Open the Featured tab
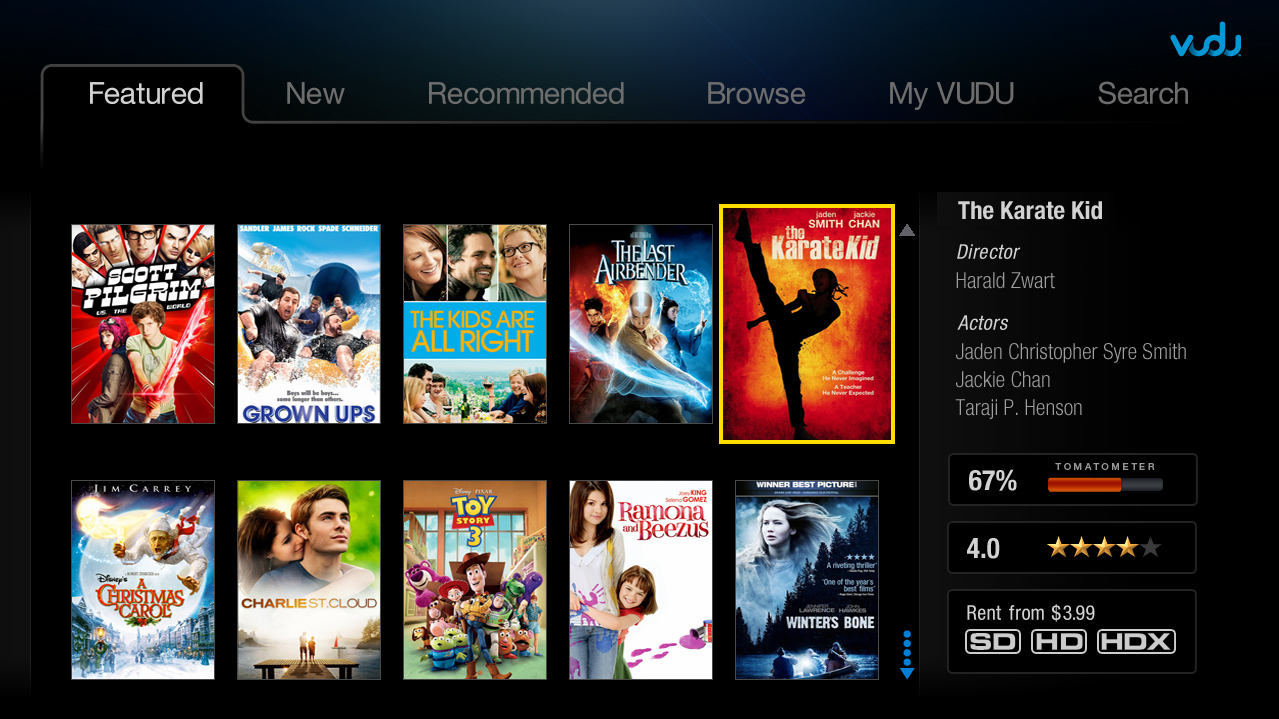1279x719 pixels. click(x=146, y=94)
